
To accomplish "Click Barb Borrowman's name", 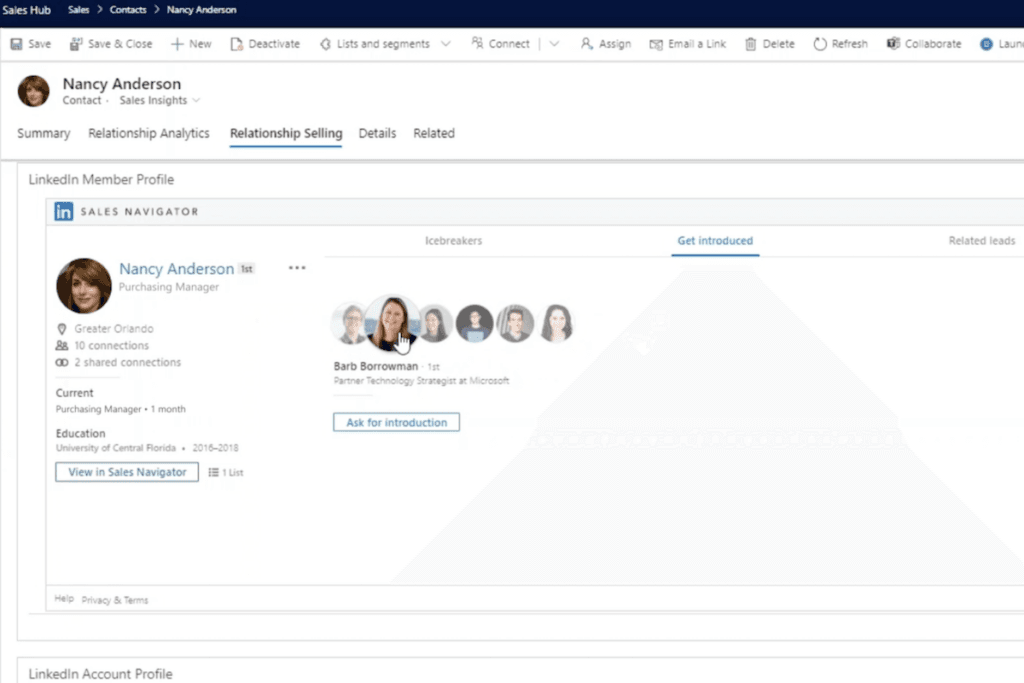I will click(376, 366).
